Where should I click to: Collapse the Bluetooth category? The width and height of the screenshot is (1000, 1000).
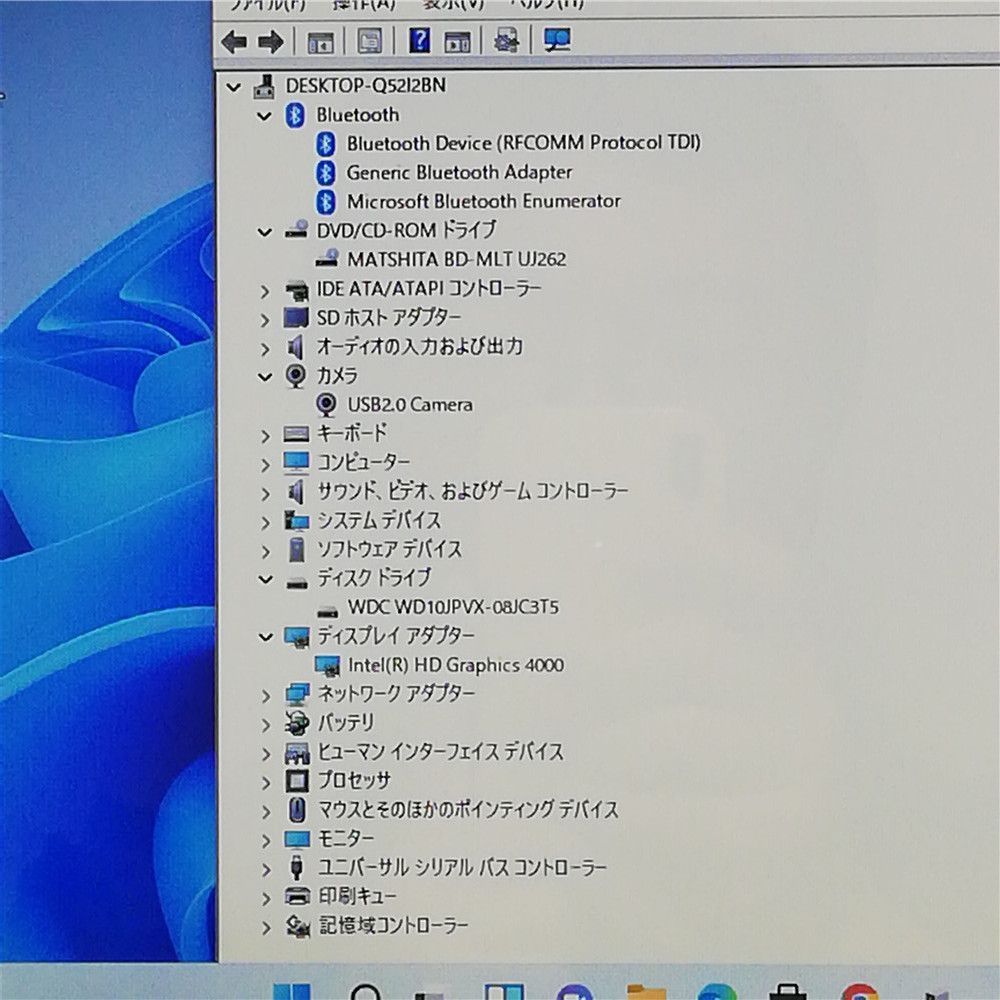click(x=265, y=116)
